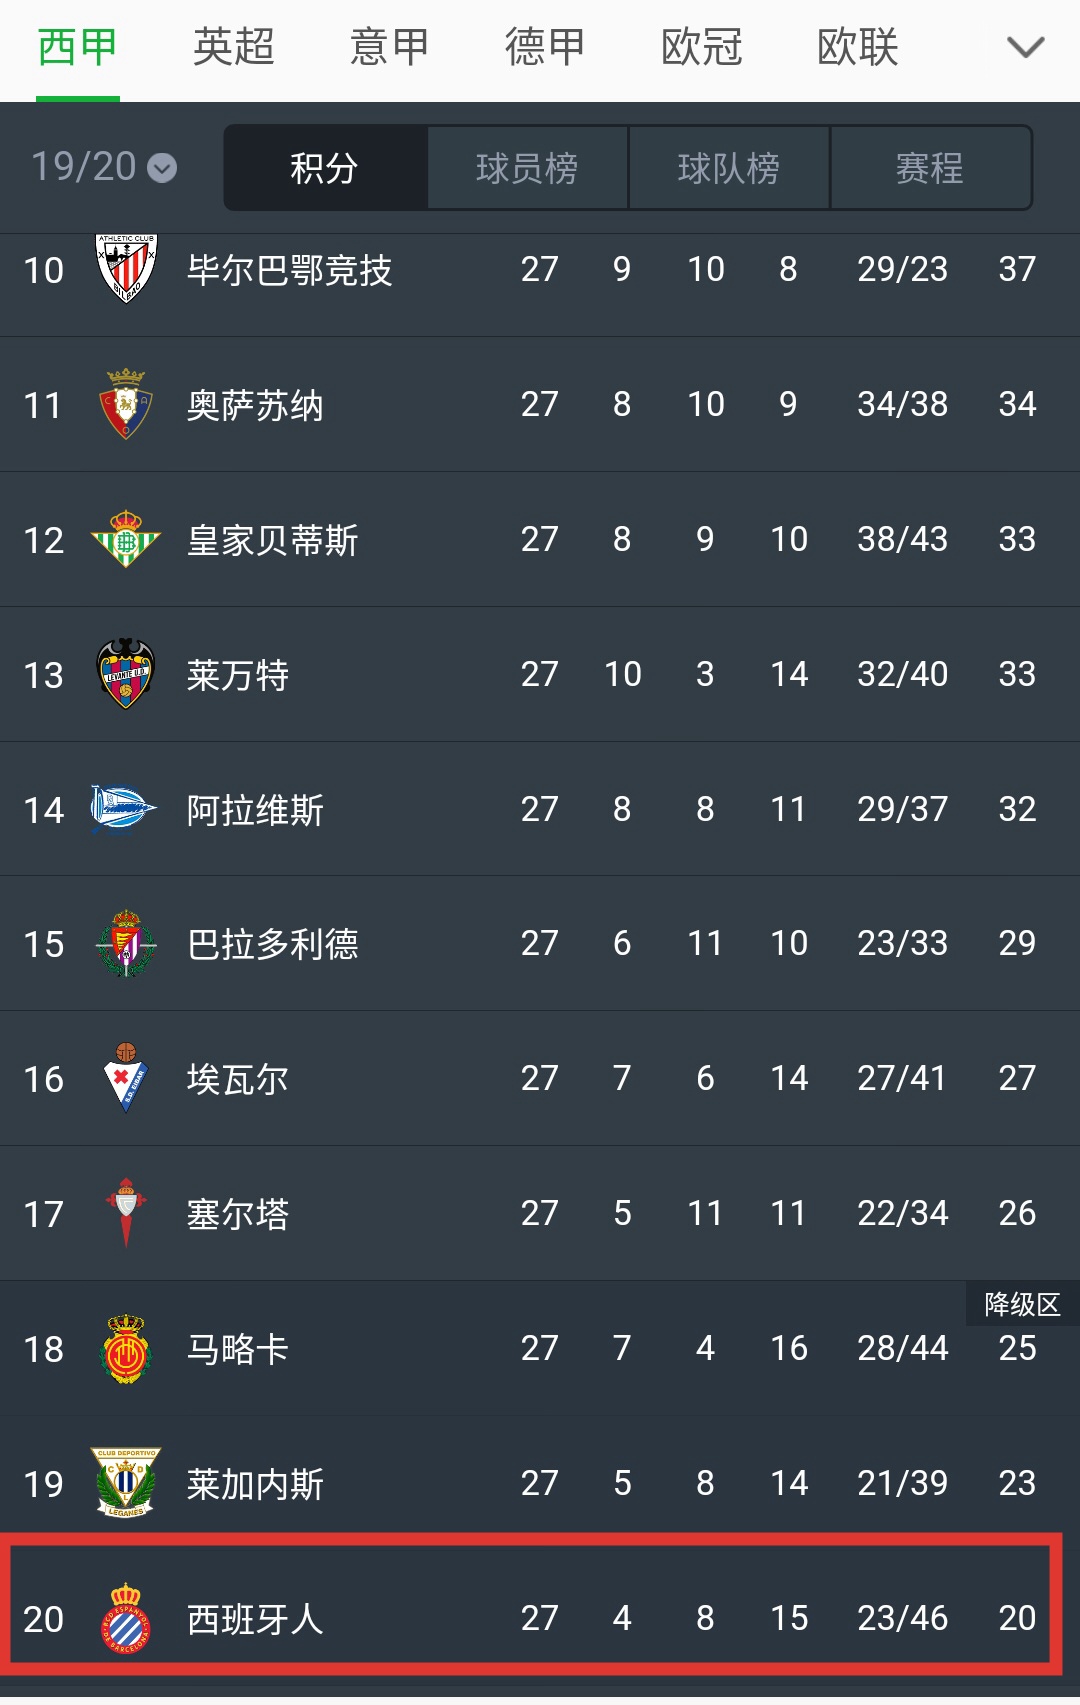Select the 赛程 tab
The height and width of the screenshot is (1705, 1080).
(x=929, y=168)
